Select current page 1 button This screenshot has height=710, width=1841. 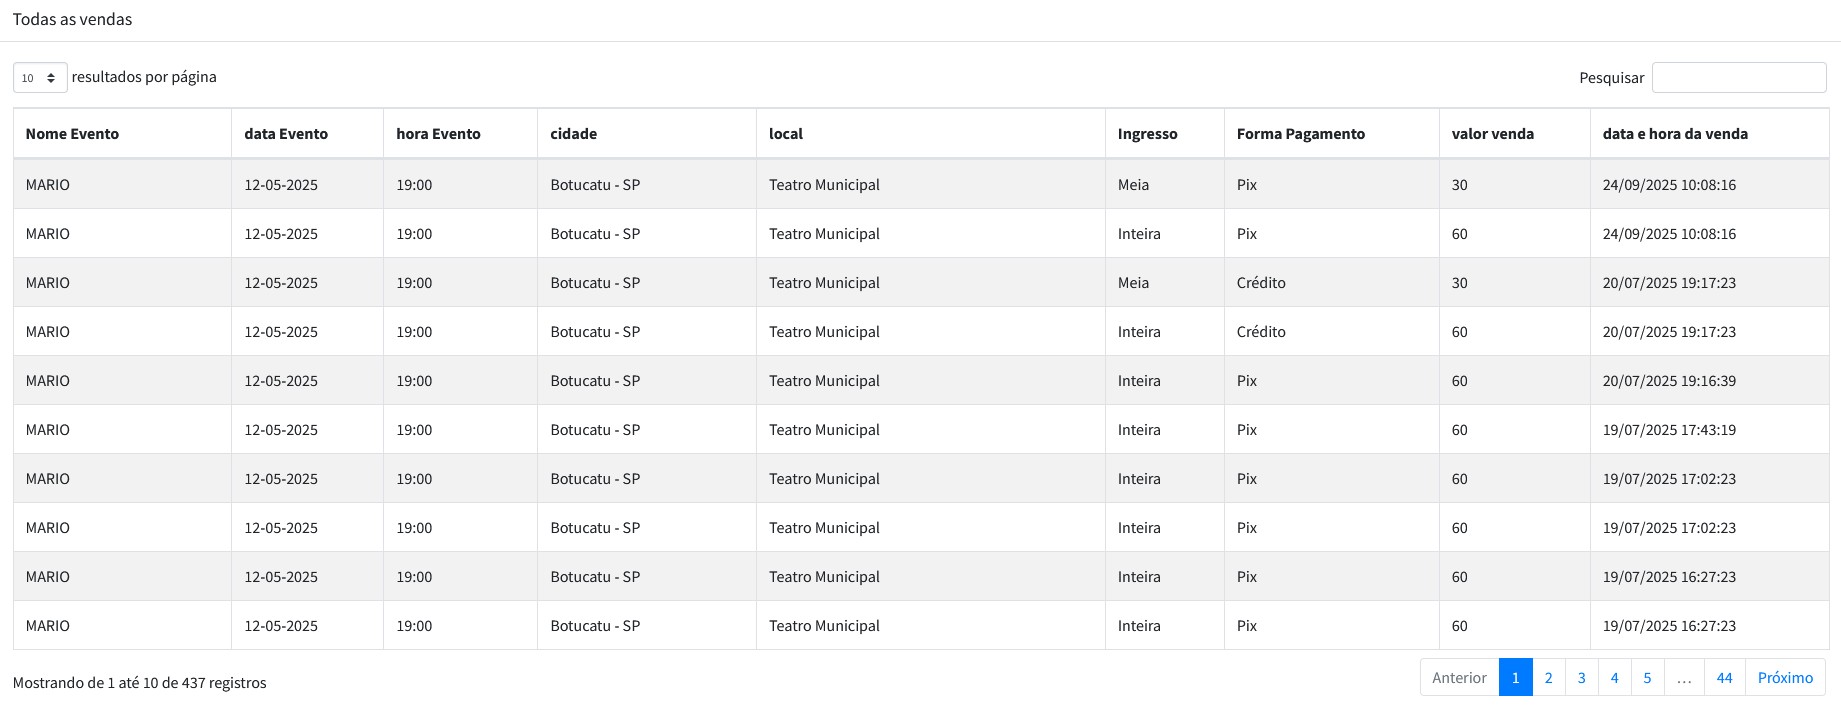[1515, 678]
